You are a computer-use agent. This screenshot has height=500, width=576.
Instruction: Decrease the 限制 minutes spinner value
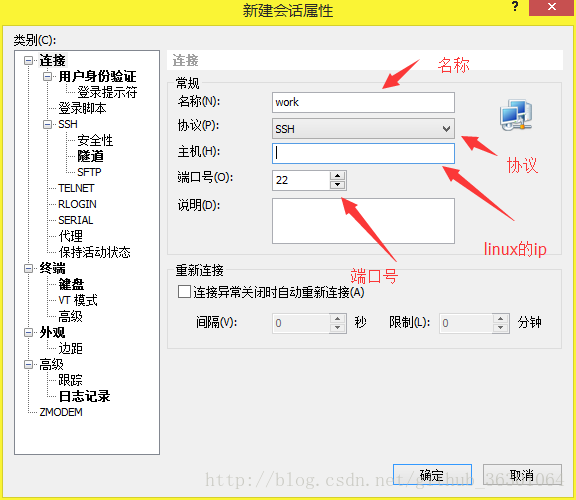500,328
